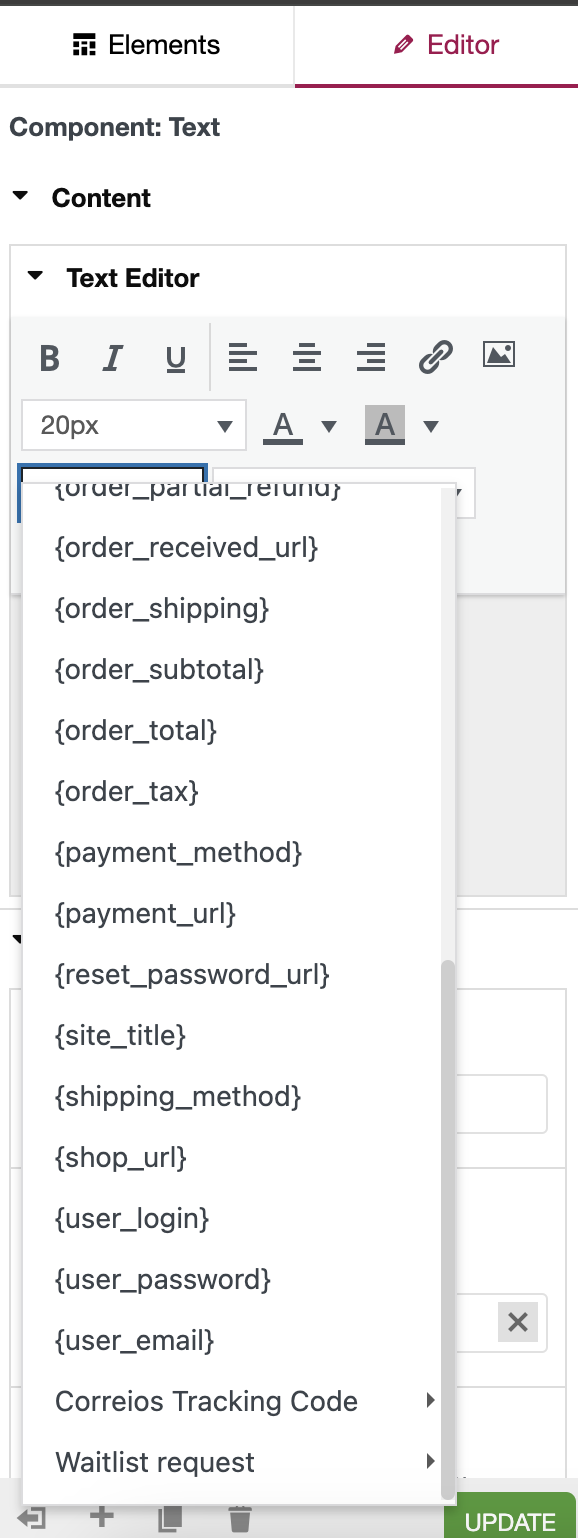Toggle italic text style
The height and width of the screenshot is (1538, 578).
pos(113,357)
